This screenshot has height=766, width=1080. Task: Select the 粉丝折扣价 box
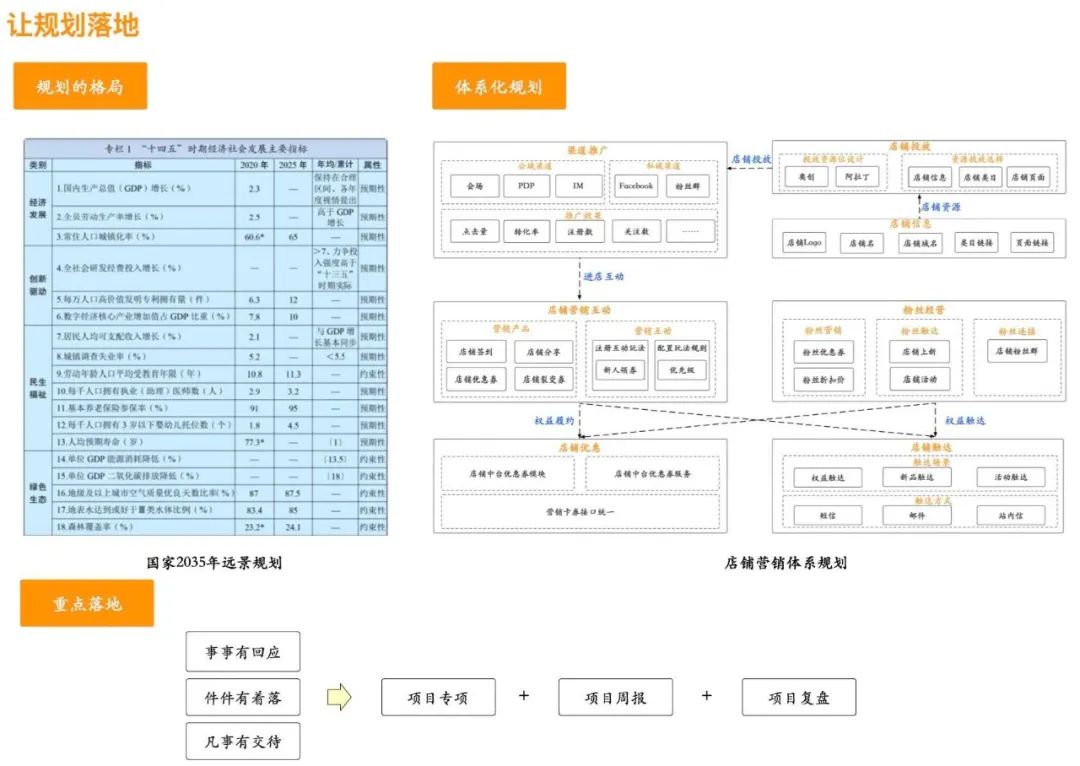823,380
